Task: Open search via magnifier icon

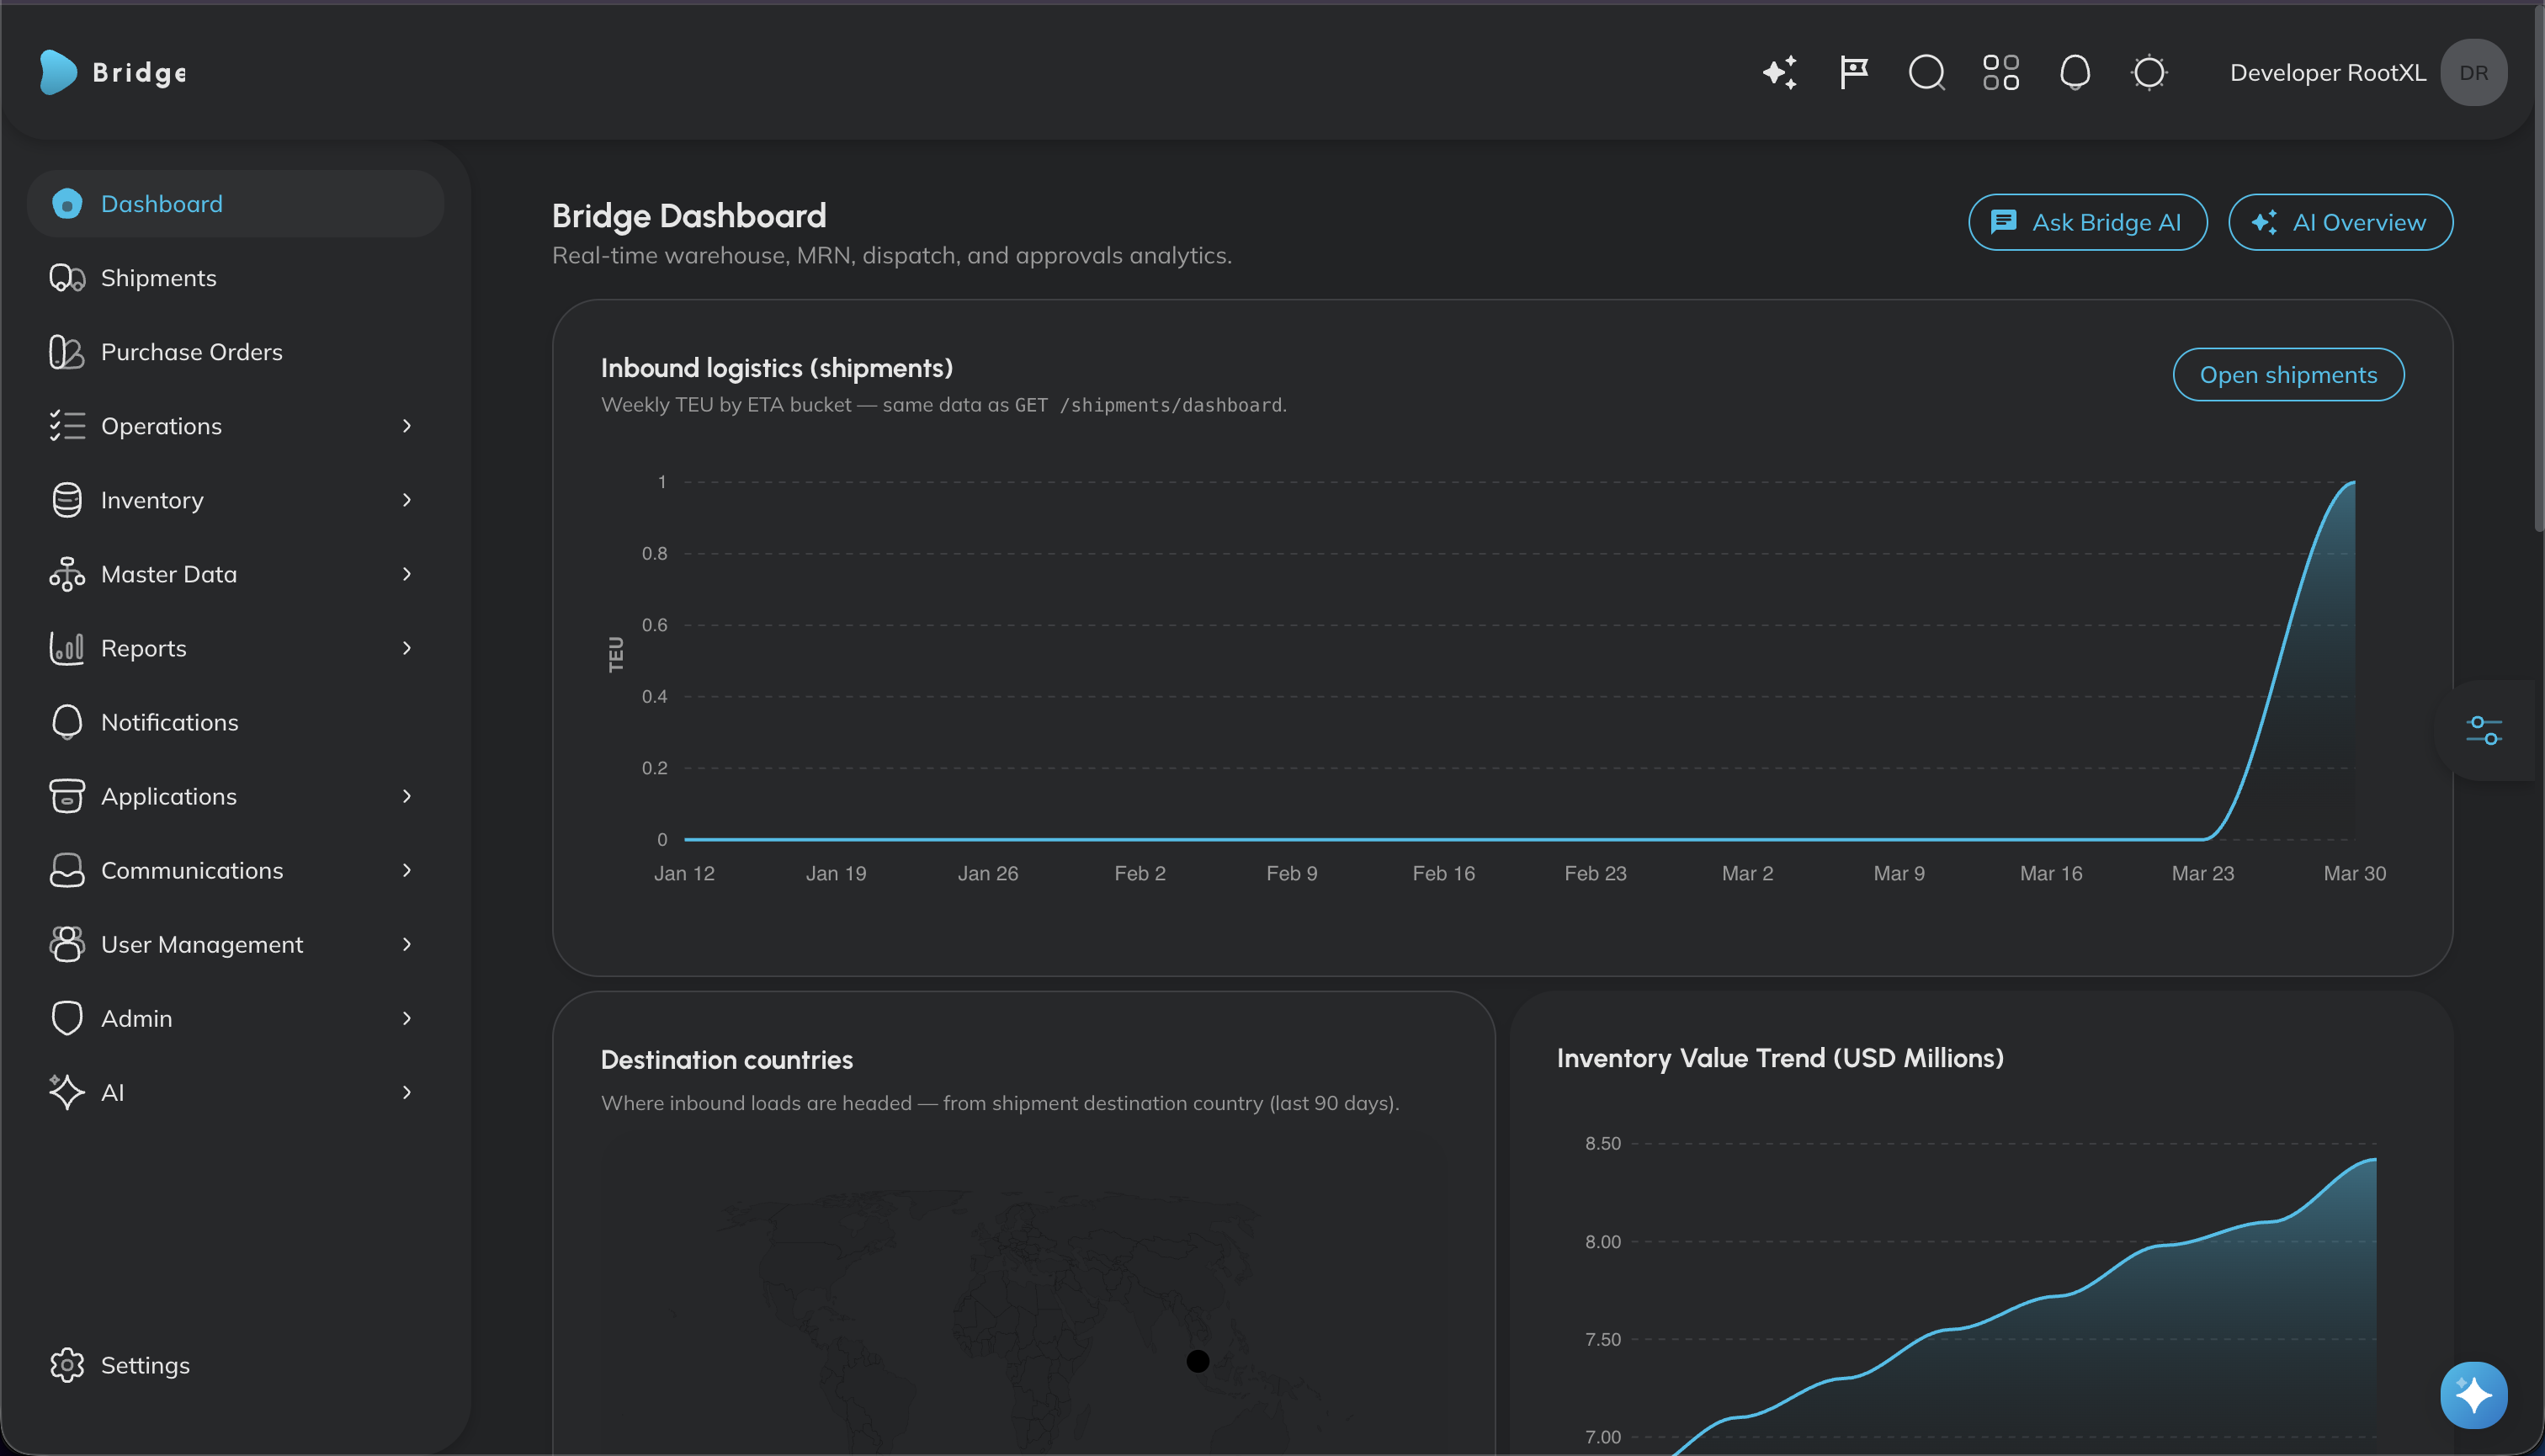Action: coord(1926,73)
